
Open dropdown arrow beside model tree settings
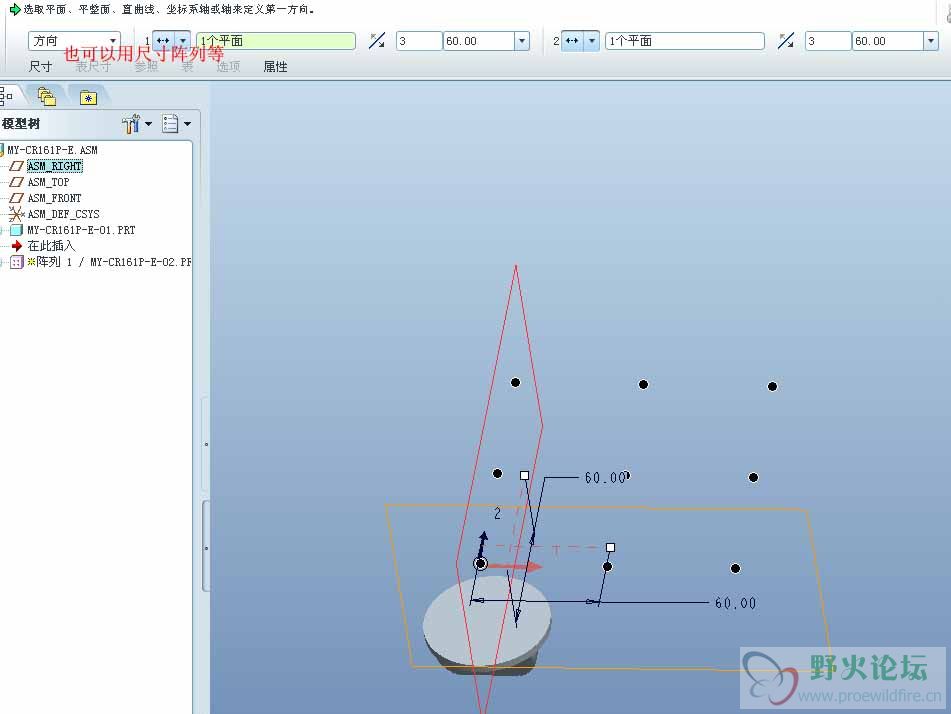point(149,124)
